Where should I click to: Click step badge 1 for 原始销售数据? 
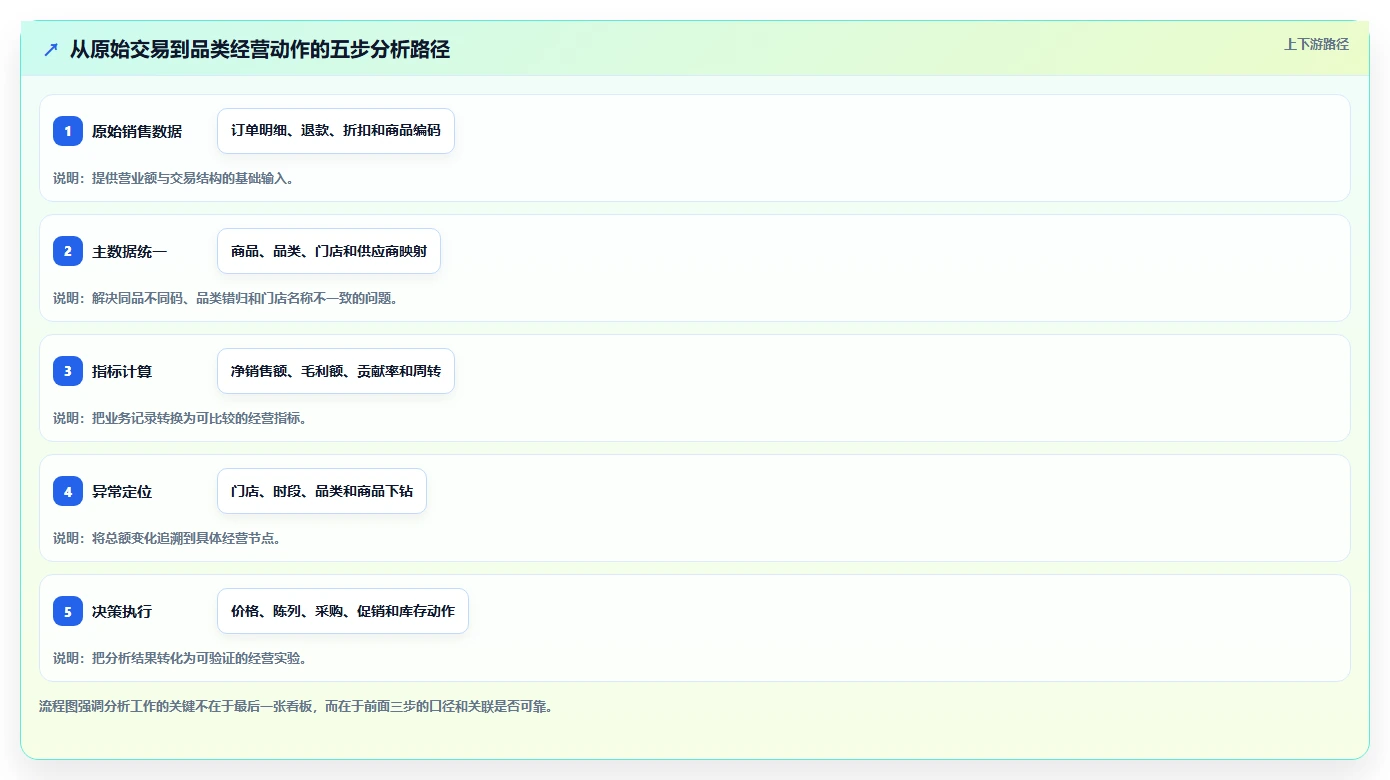68,131
